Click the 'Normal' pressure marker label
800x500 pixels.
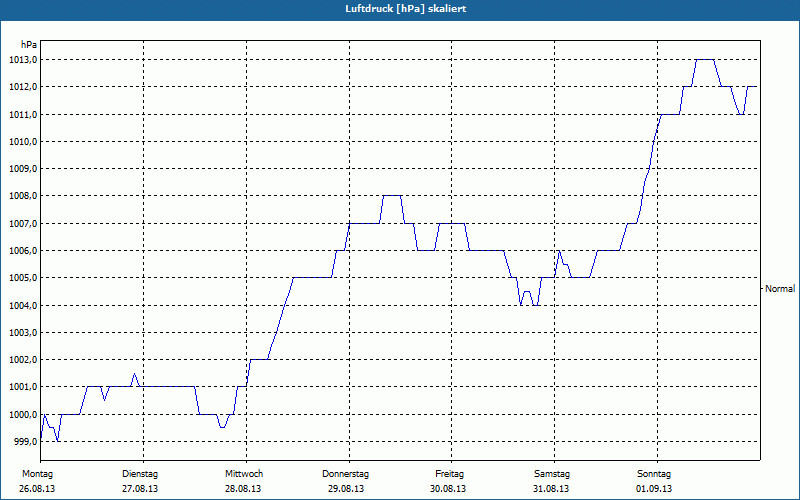click(780, 289)
